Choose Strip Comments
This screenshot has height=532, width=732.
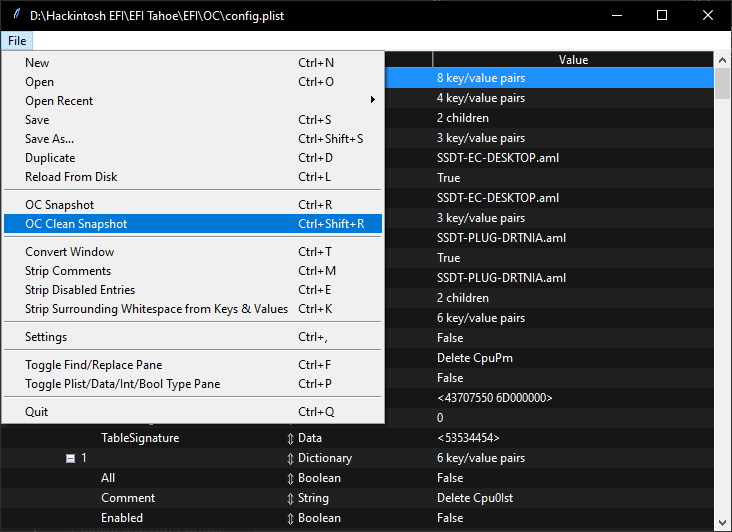(193, 271)
